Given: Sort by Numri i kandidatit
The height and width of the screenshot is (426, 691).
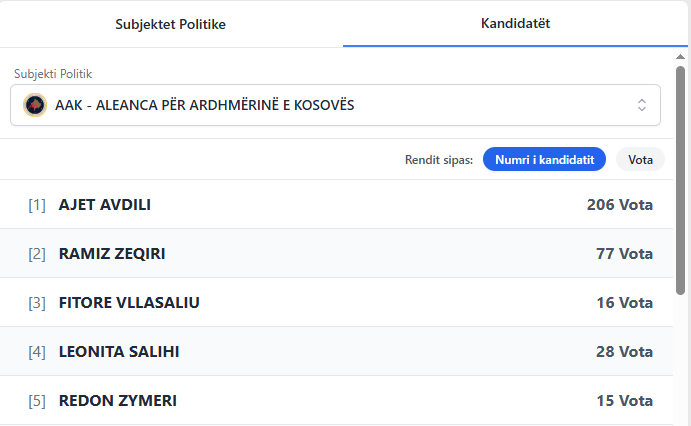Looking at the screenshot, I should pos(544,159).
